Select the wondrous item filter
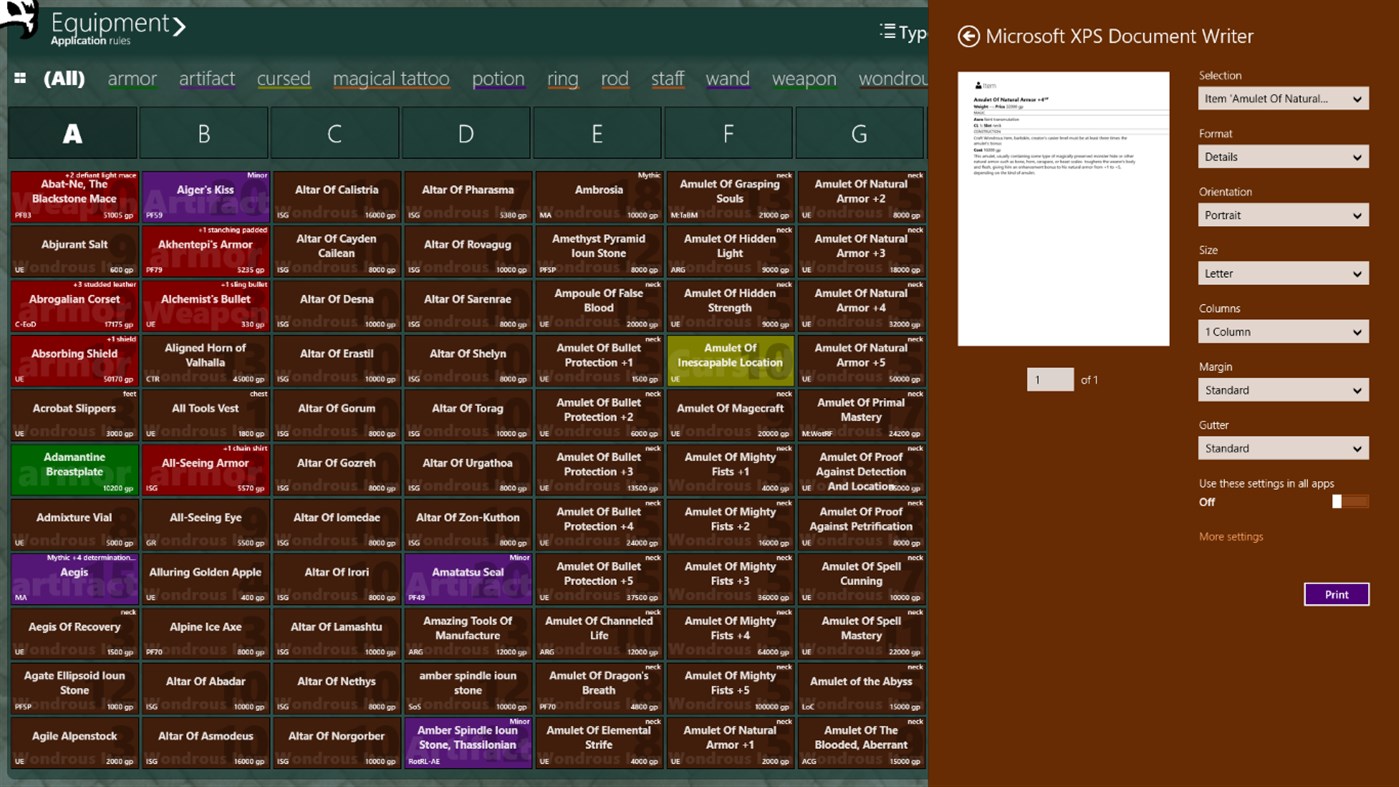Screen dimensions: 1399x787 pos(893,79)
